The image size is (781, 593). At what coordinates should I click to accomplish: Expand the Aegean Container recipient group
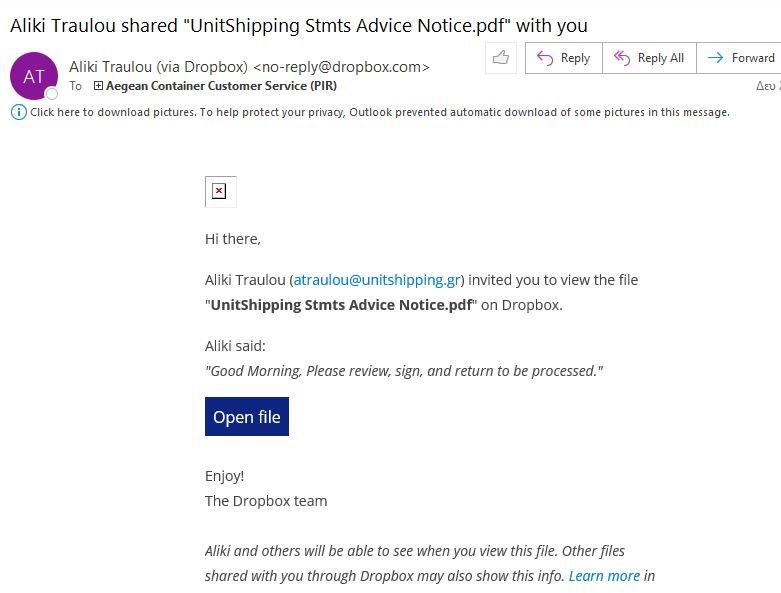coord(98,86)
